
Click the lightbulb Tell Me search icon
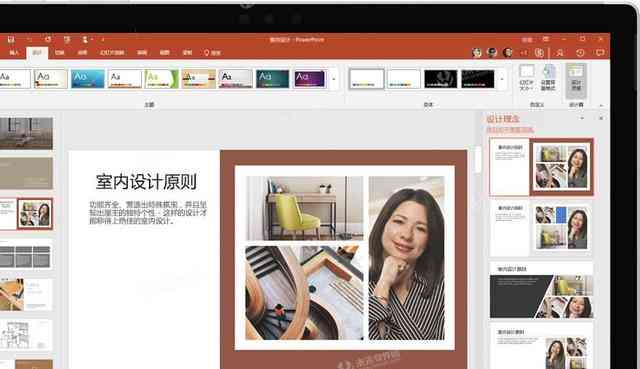tap(207, 53)
